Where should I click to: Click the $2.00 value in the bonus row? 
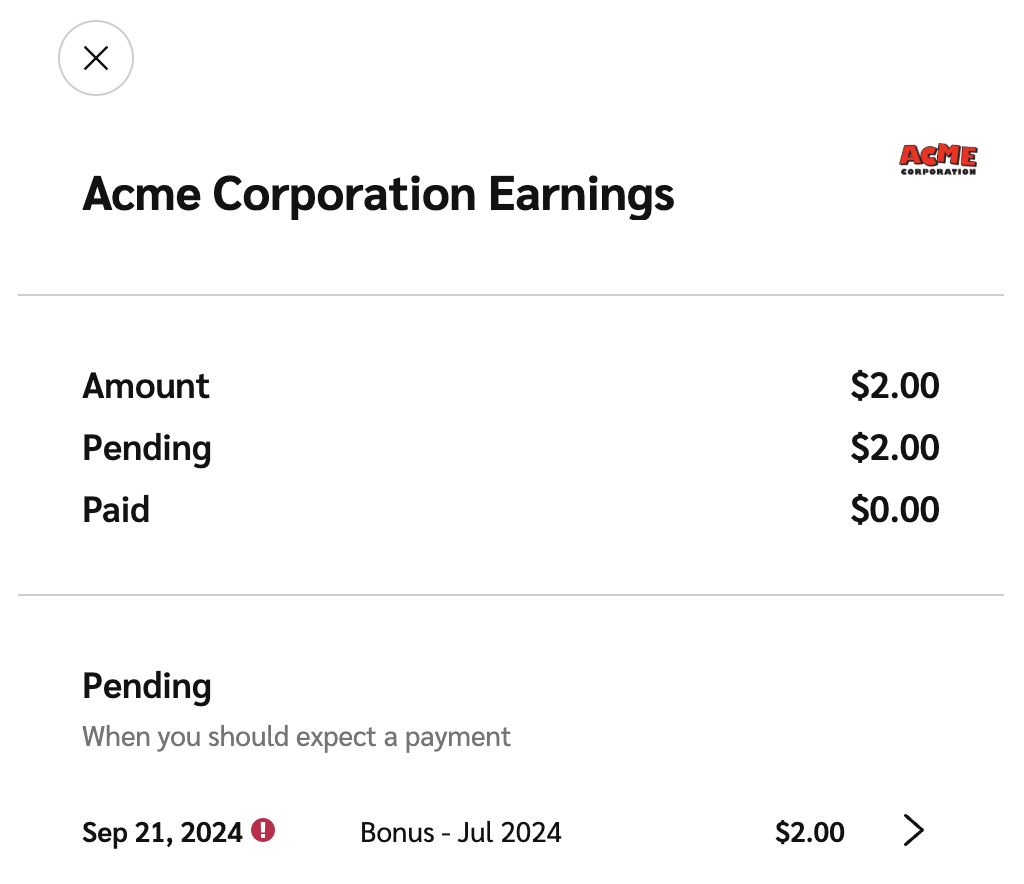[x=809, y=832]
